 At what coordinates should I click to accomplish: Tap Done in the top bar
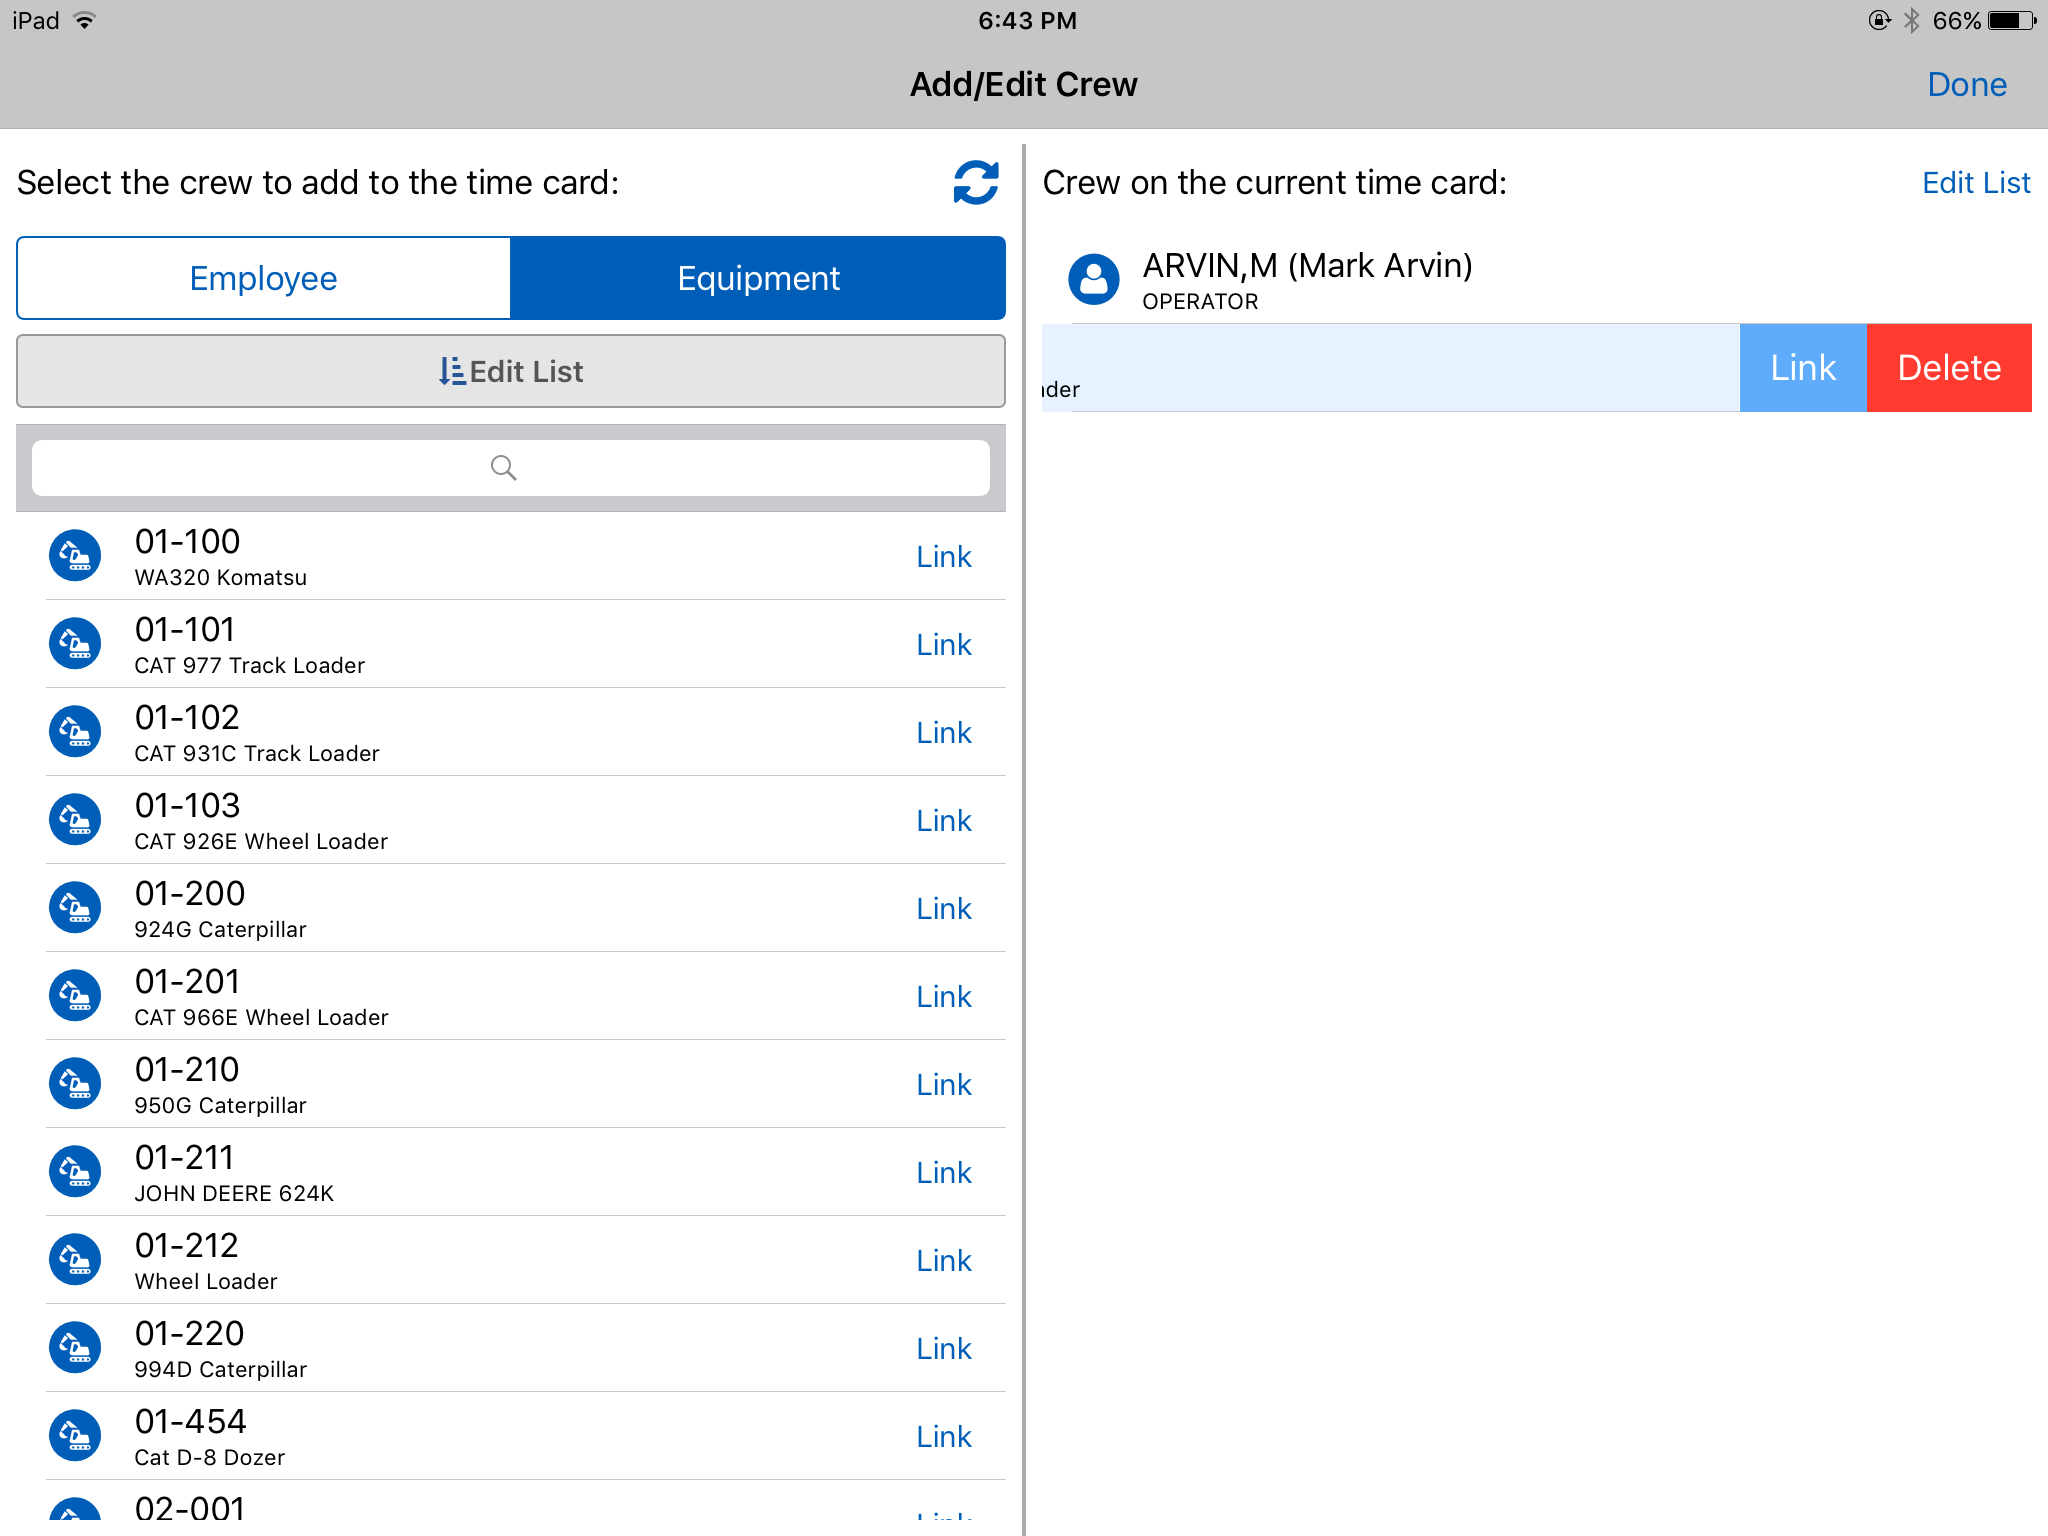click(1966, 85)
